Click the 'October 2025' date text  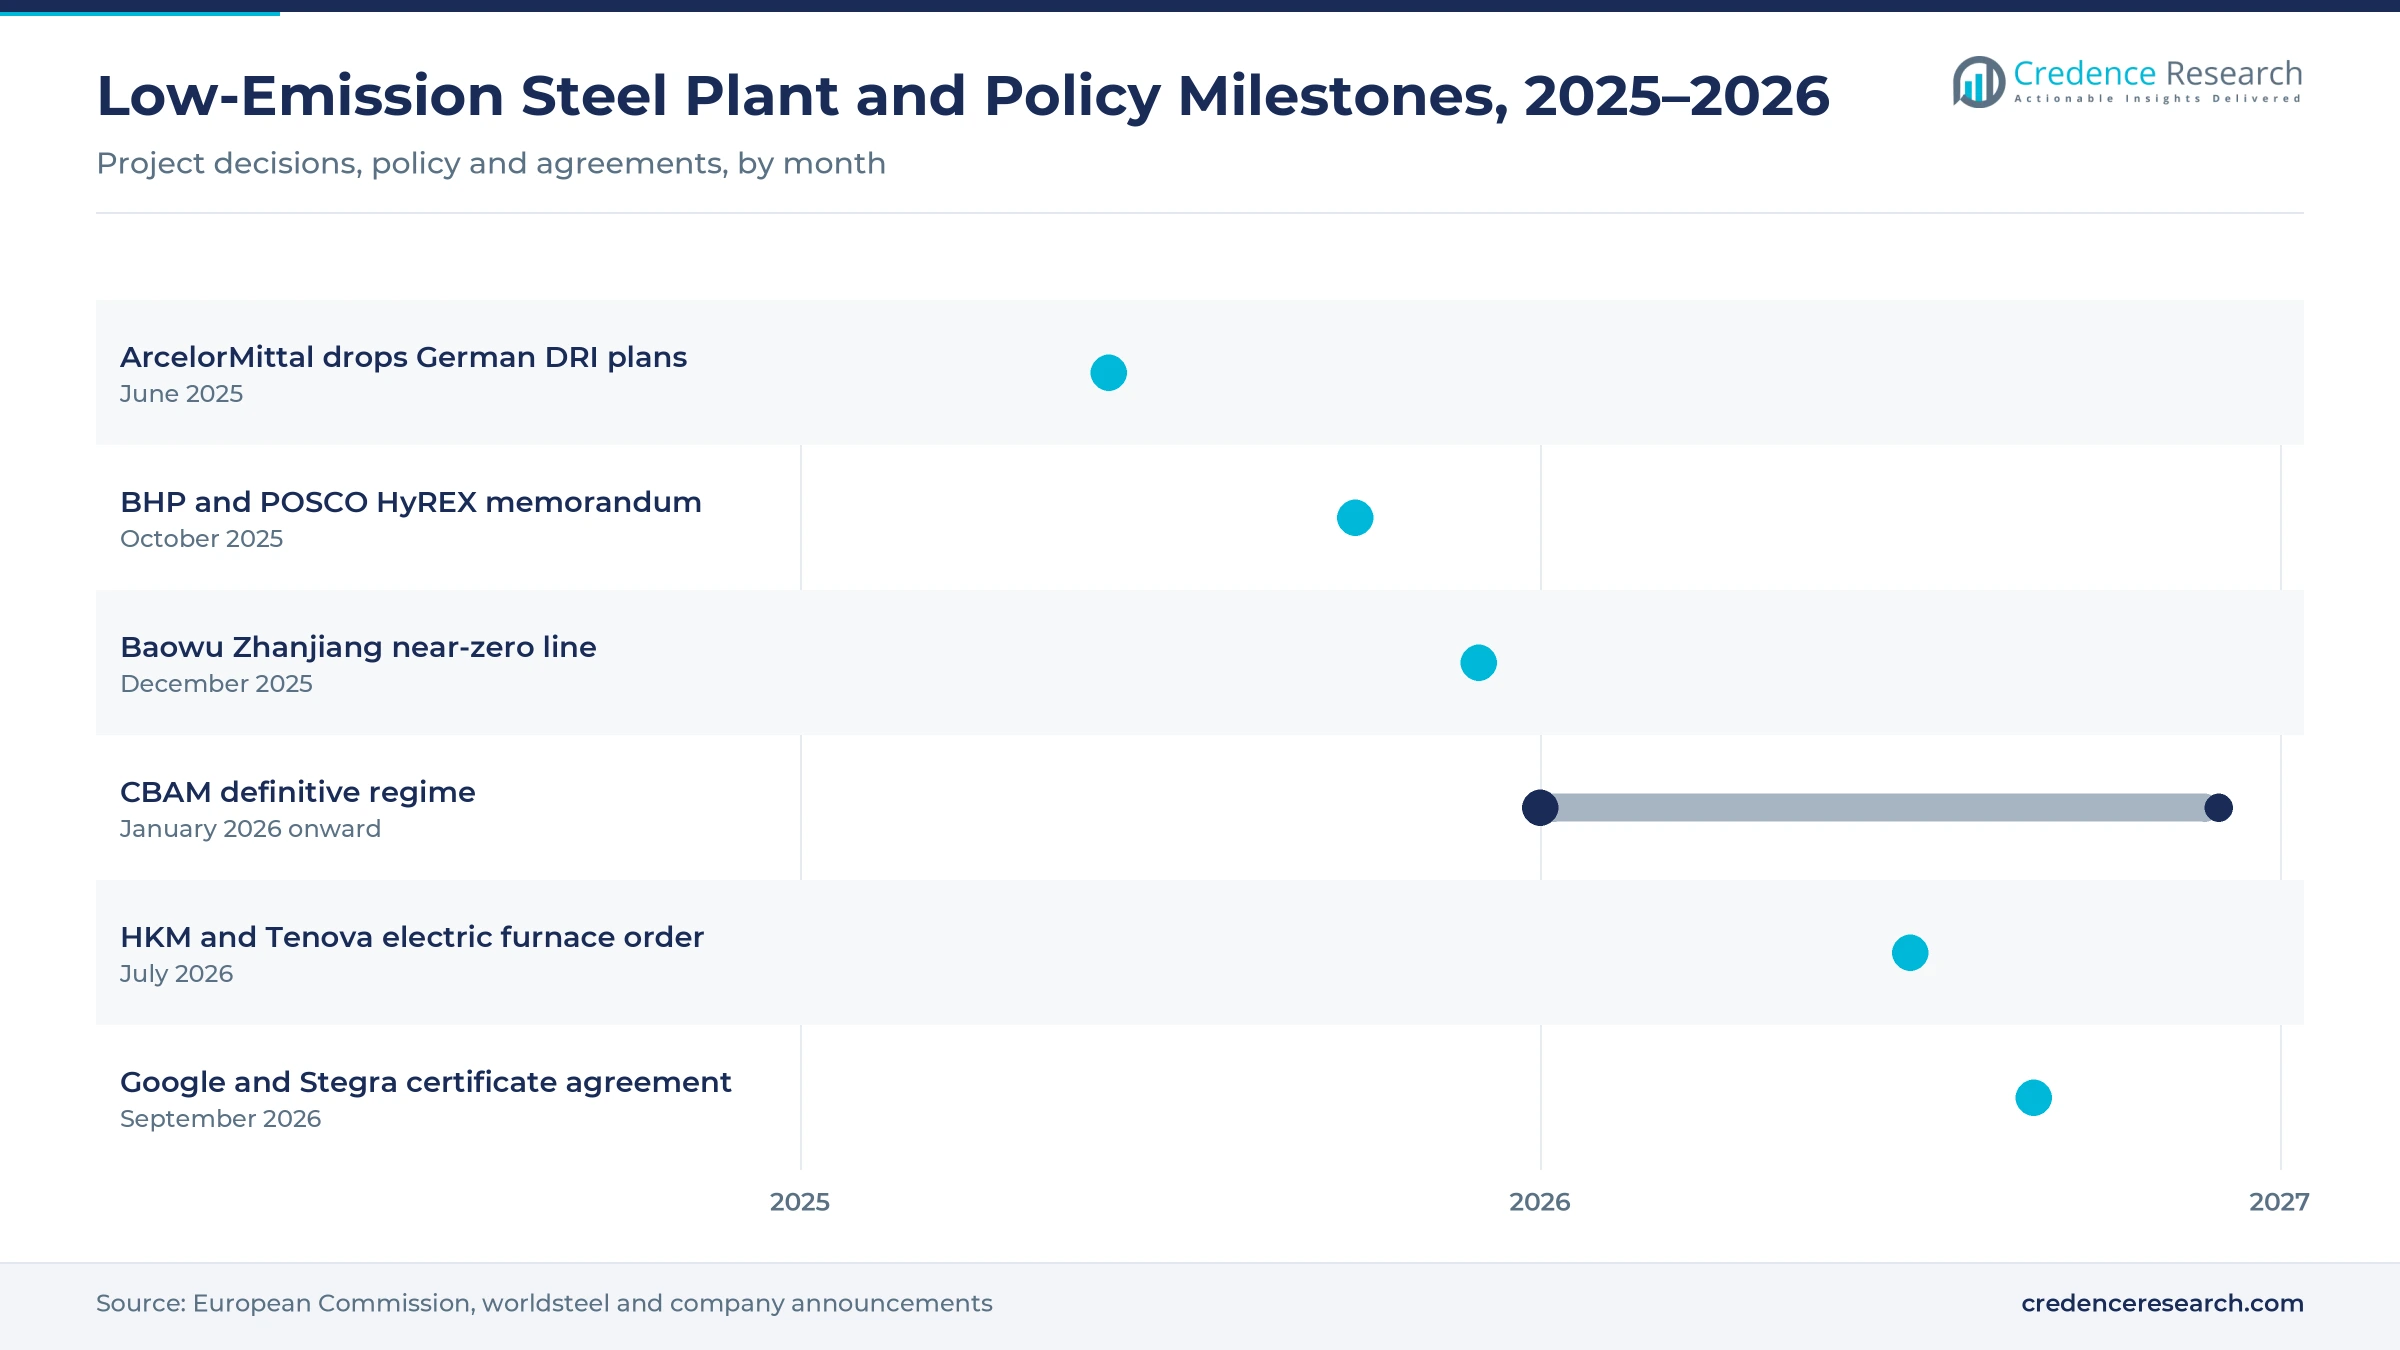pos(201,539)
